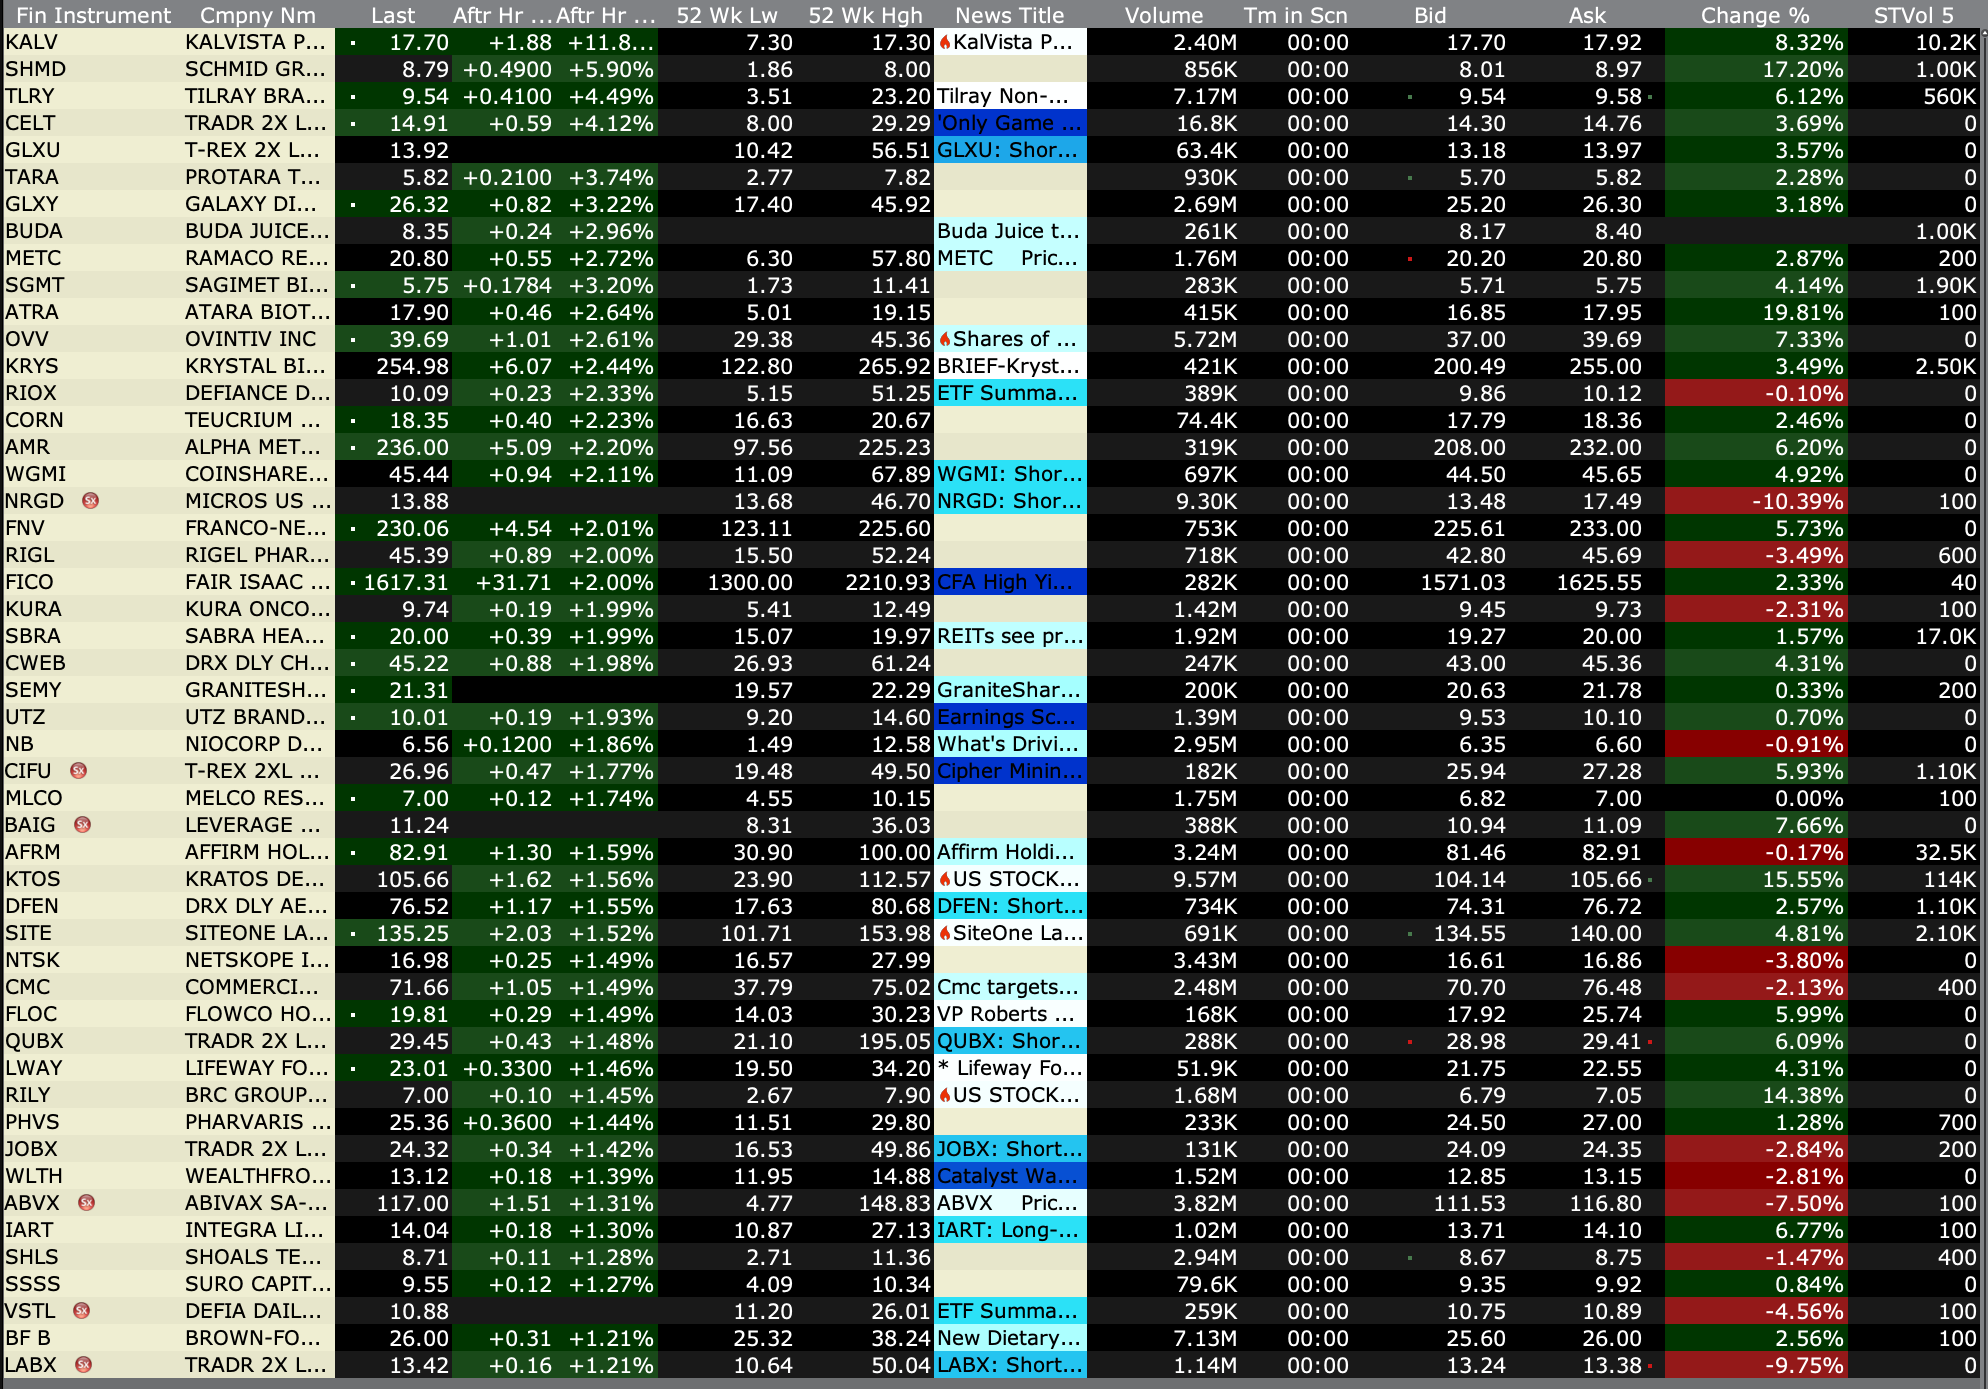Click the red Sx badge next to NRGD

coord(90,501)
